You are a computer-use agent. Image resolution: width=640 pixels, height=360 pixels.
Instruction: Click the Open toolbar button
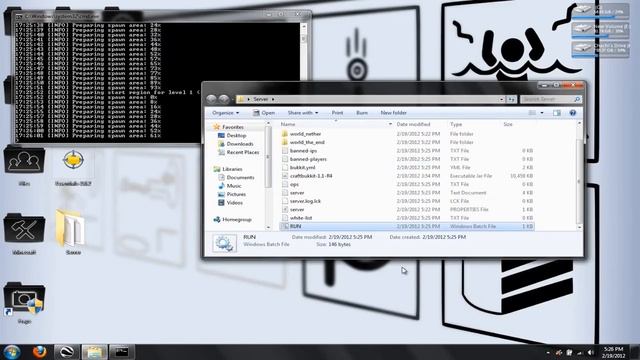pos(264,113)
